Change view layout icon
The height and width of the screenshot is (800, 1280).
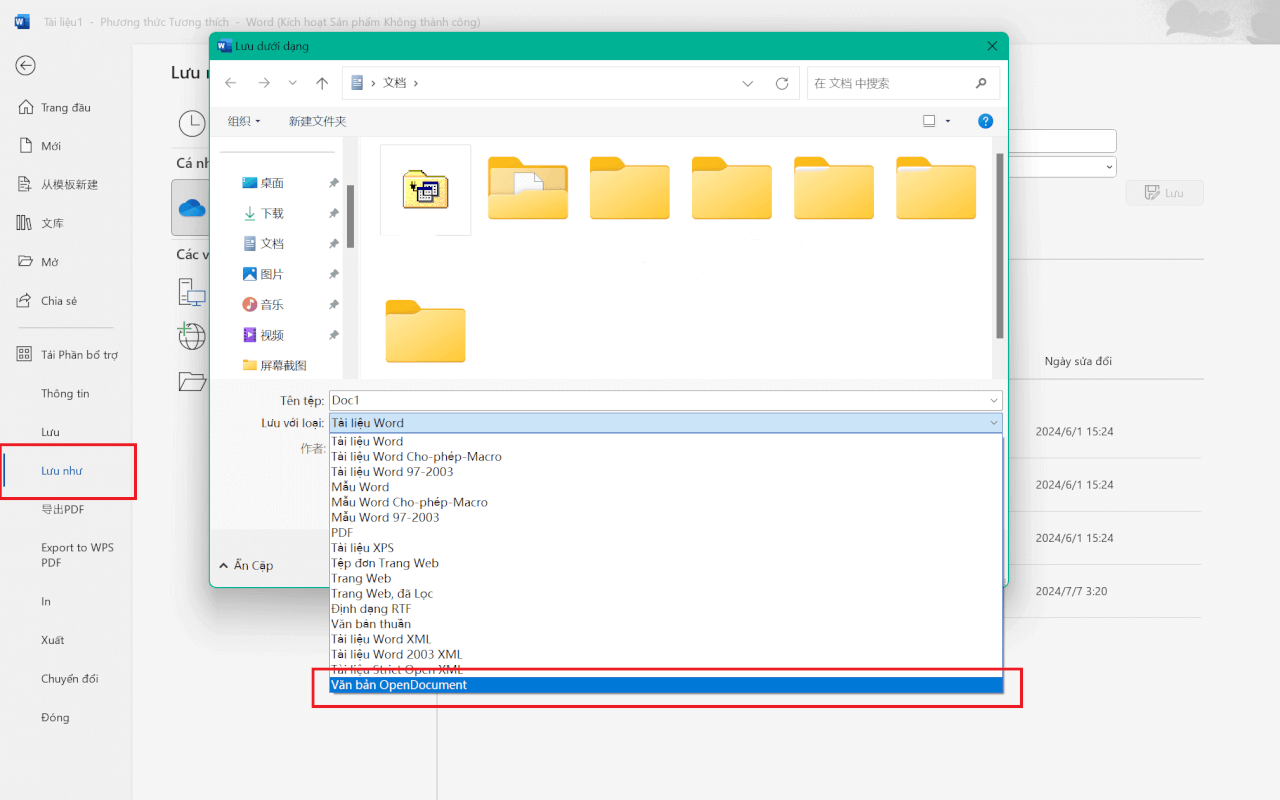pyautogui.click(x=929, y=121)
